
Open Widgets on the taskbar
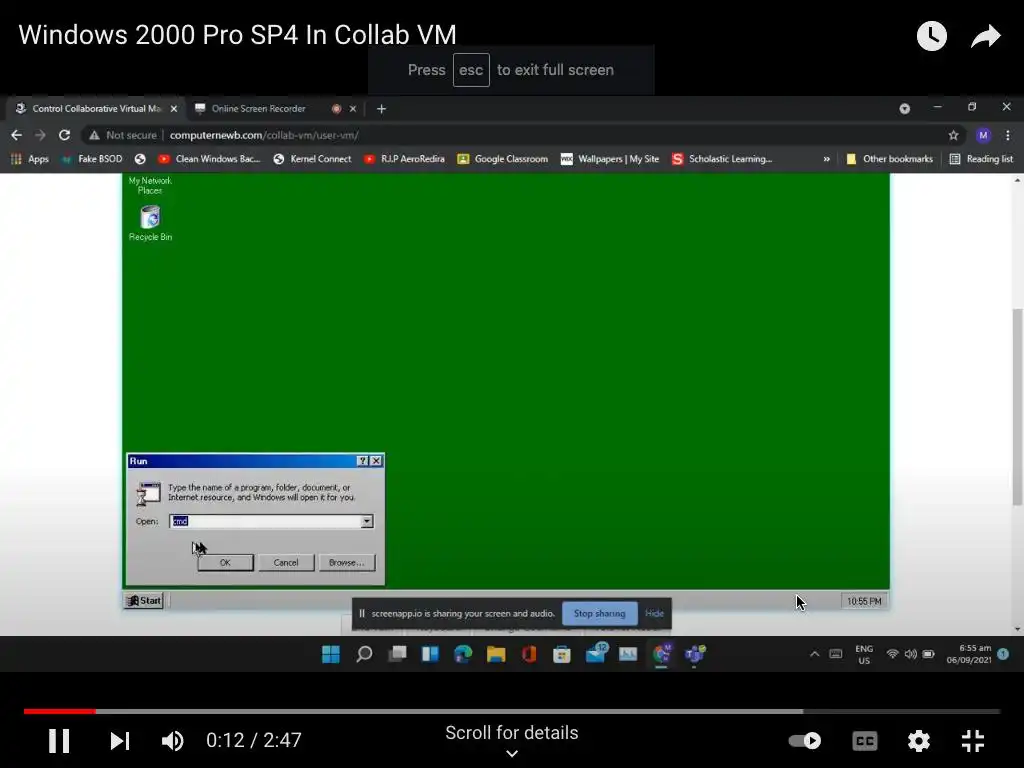point(430,654)
